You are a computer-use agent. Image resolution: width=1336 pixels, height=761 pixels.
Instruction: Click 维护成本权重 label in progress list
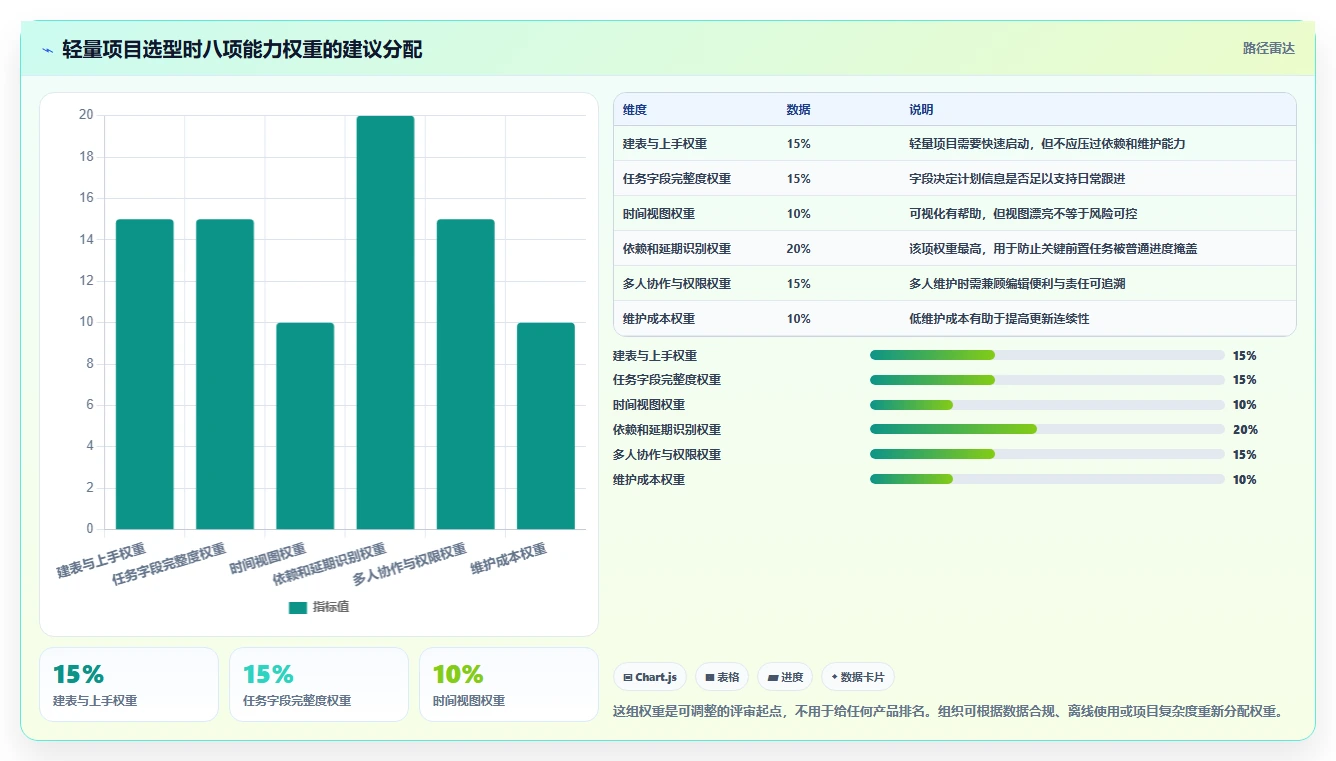[649, 480]
